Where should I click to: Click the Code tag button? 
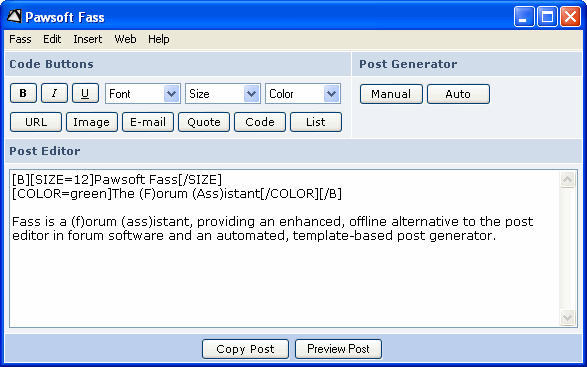click(x=260, y=122)
